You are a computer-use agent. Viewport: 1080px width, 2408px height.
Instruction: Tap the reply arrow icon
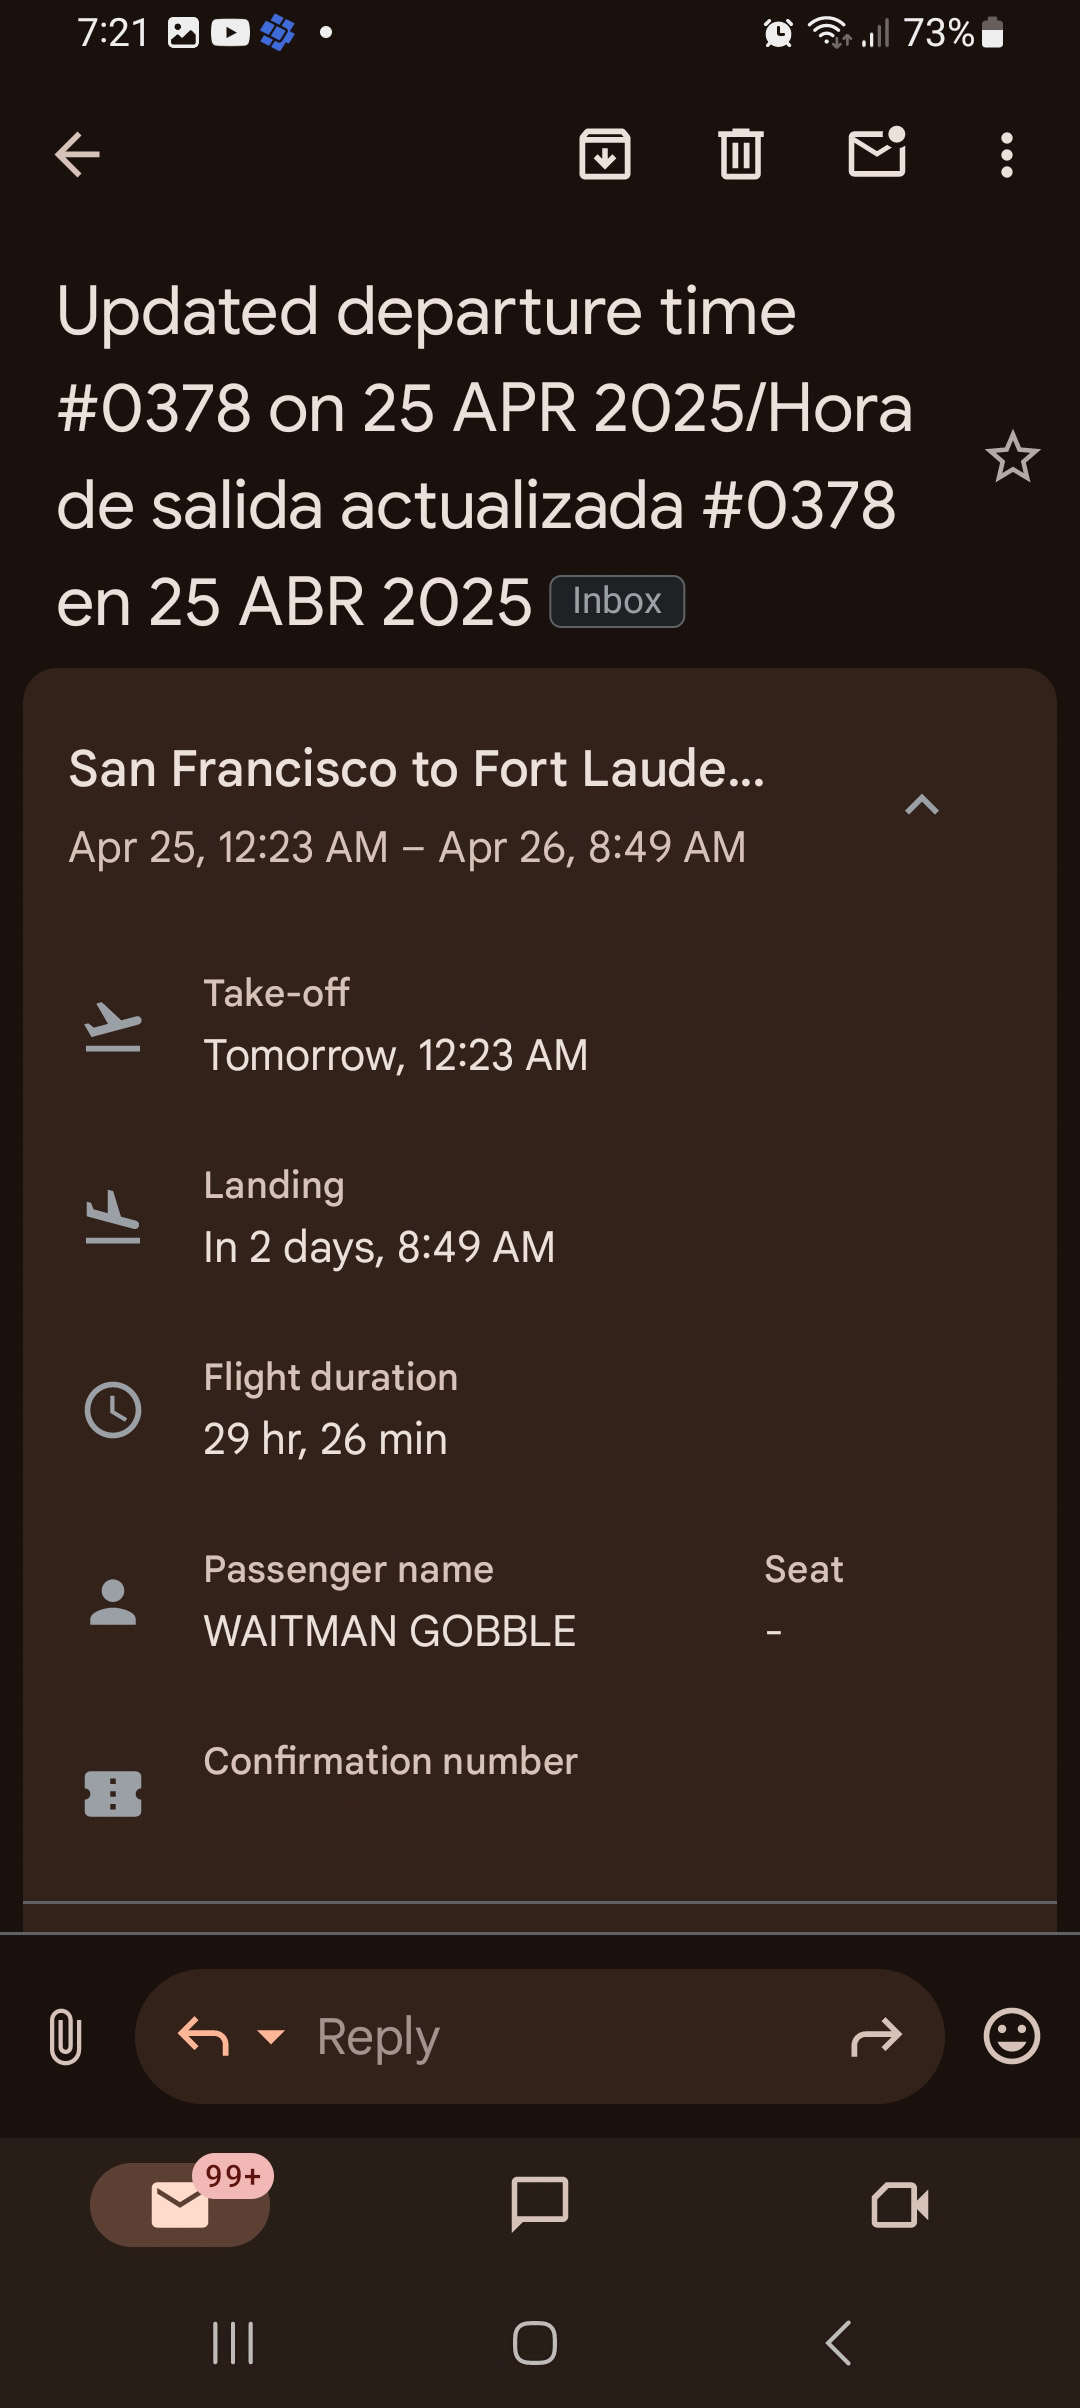203,2035
